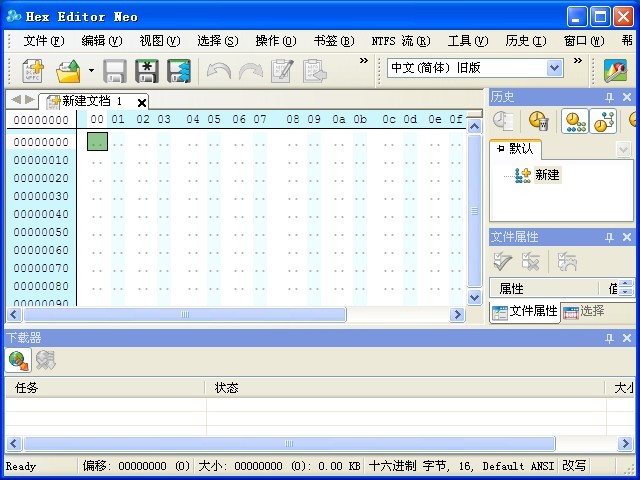Click the edit document pencil icon
The width and height of the screenshot is (640, 480).
pyautogui.click(x=282, y=71)
